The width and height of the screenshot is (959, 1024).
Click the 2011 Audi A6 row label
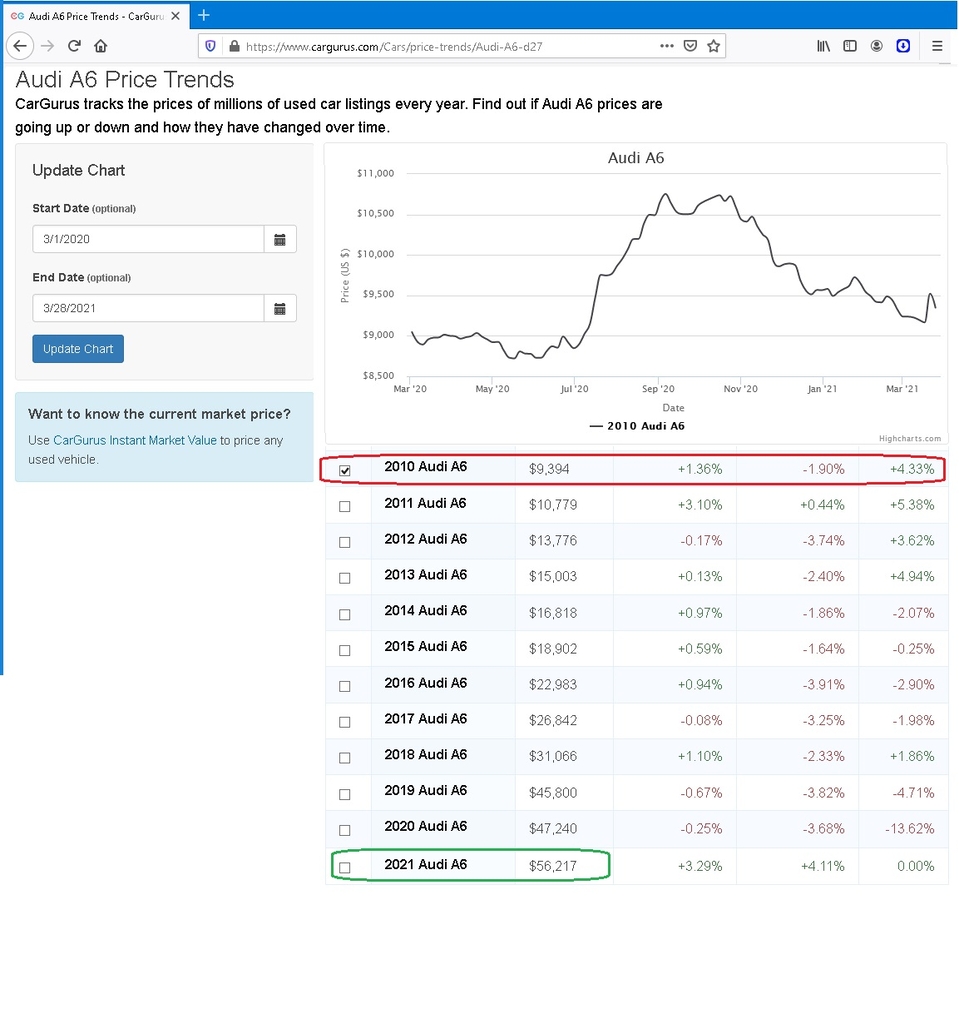click(x=426, y=504)
